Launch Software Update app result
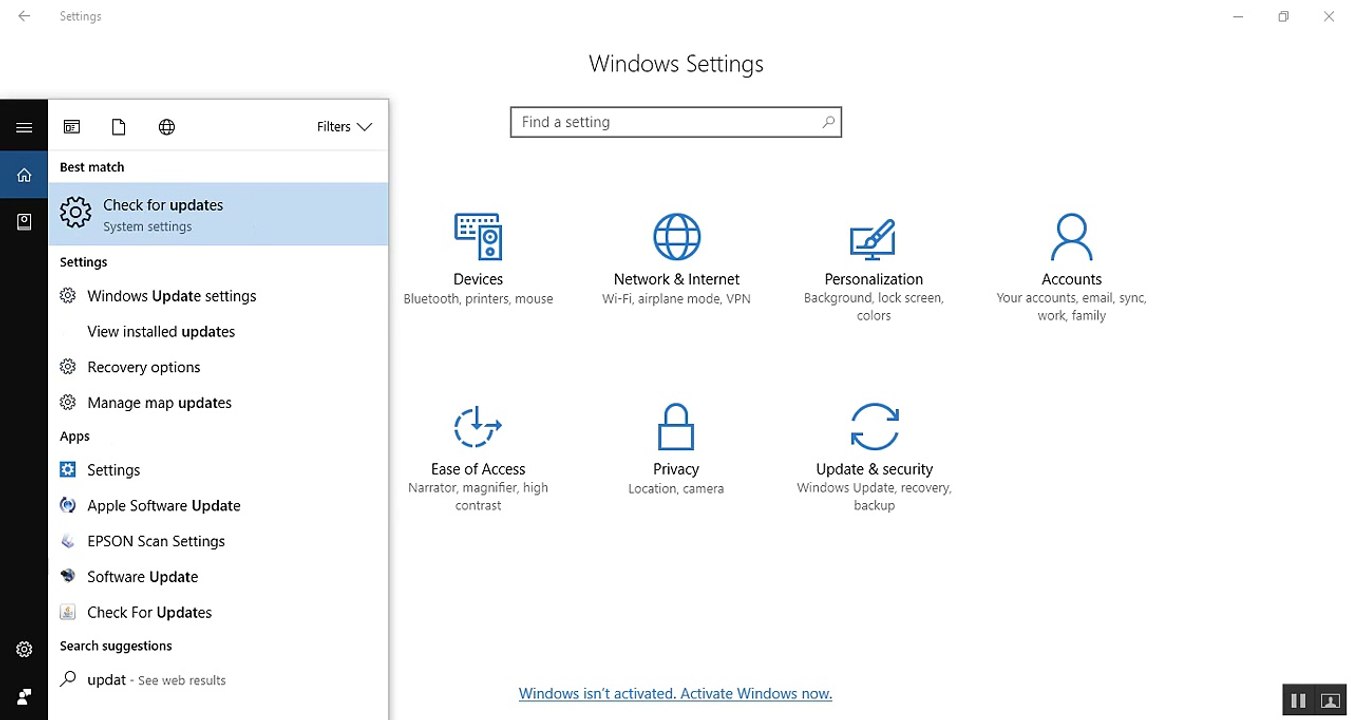This screenshot has height=720, width=1351. (218, 577)
